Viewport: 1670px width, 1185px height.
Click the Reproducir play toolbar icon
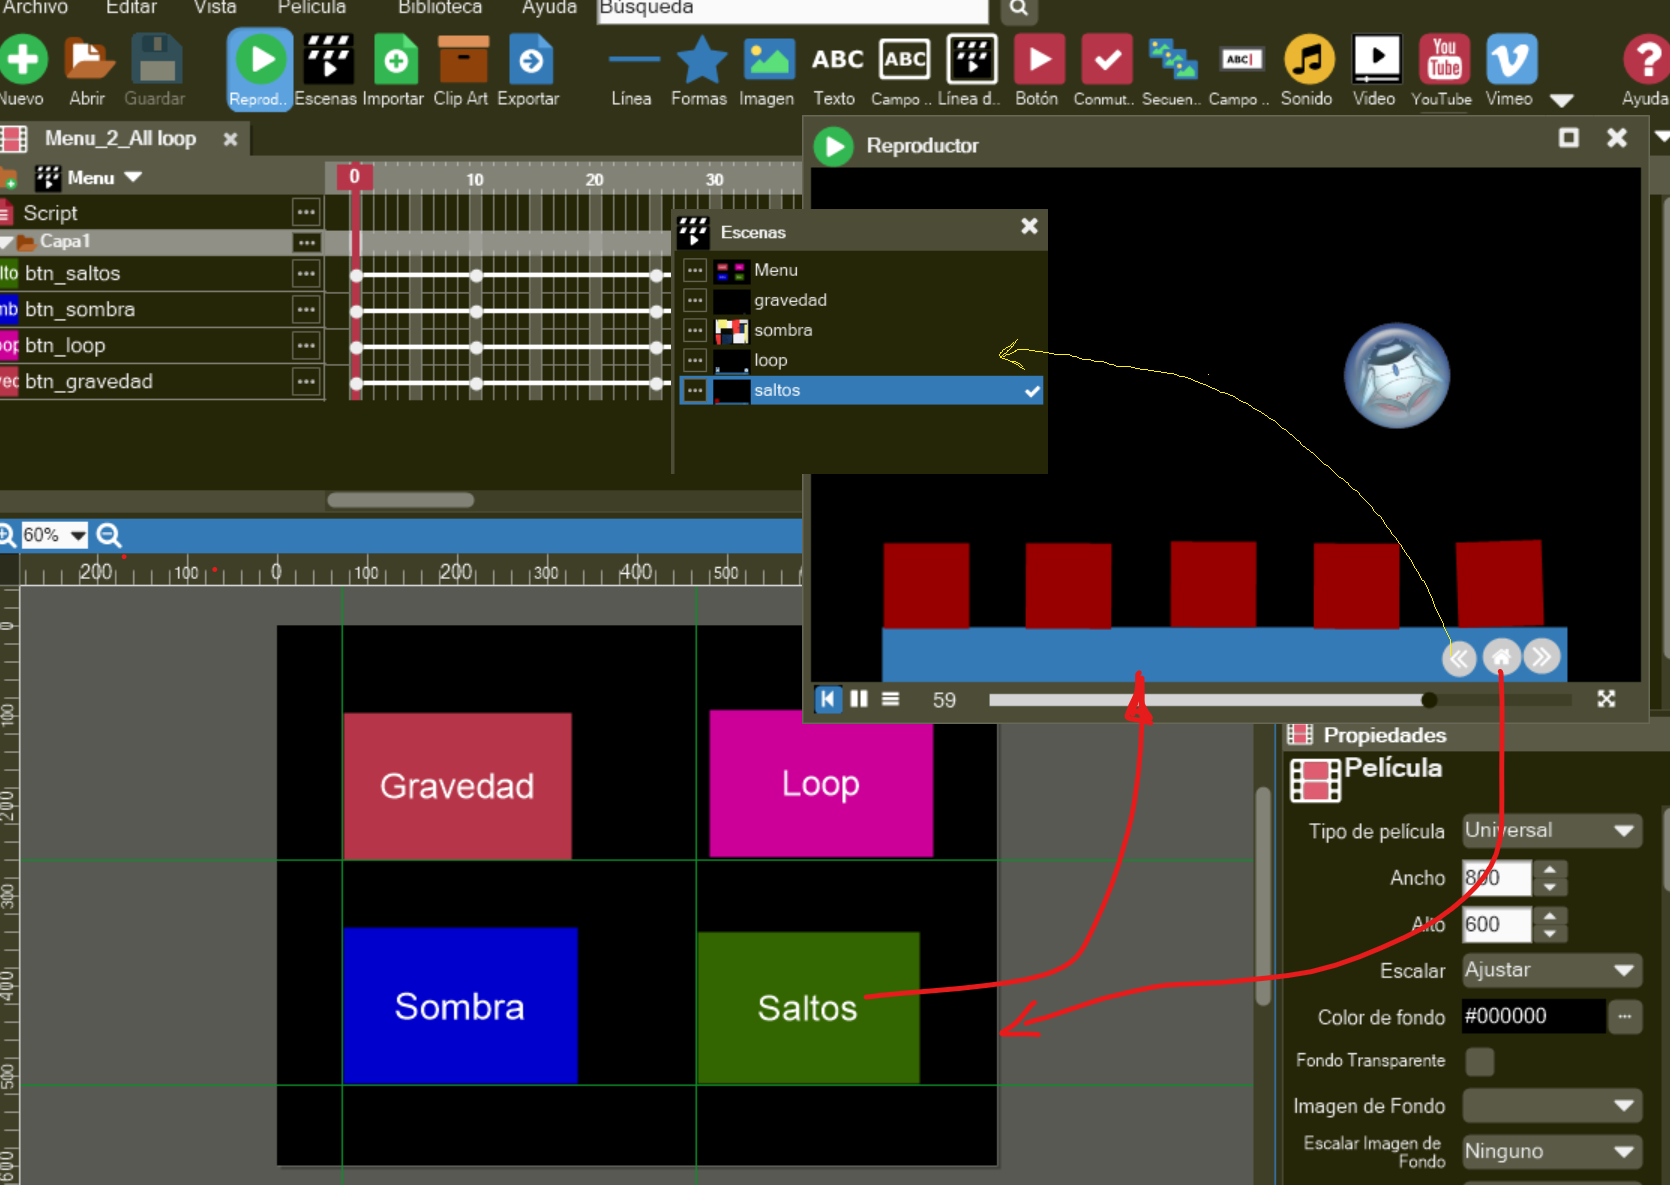pyautogui.click(x=260, y=62)
